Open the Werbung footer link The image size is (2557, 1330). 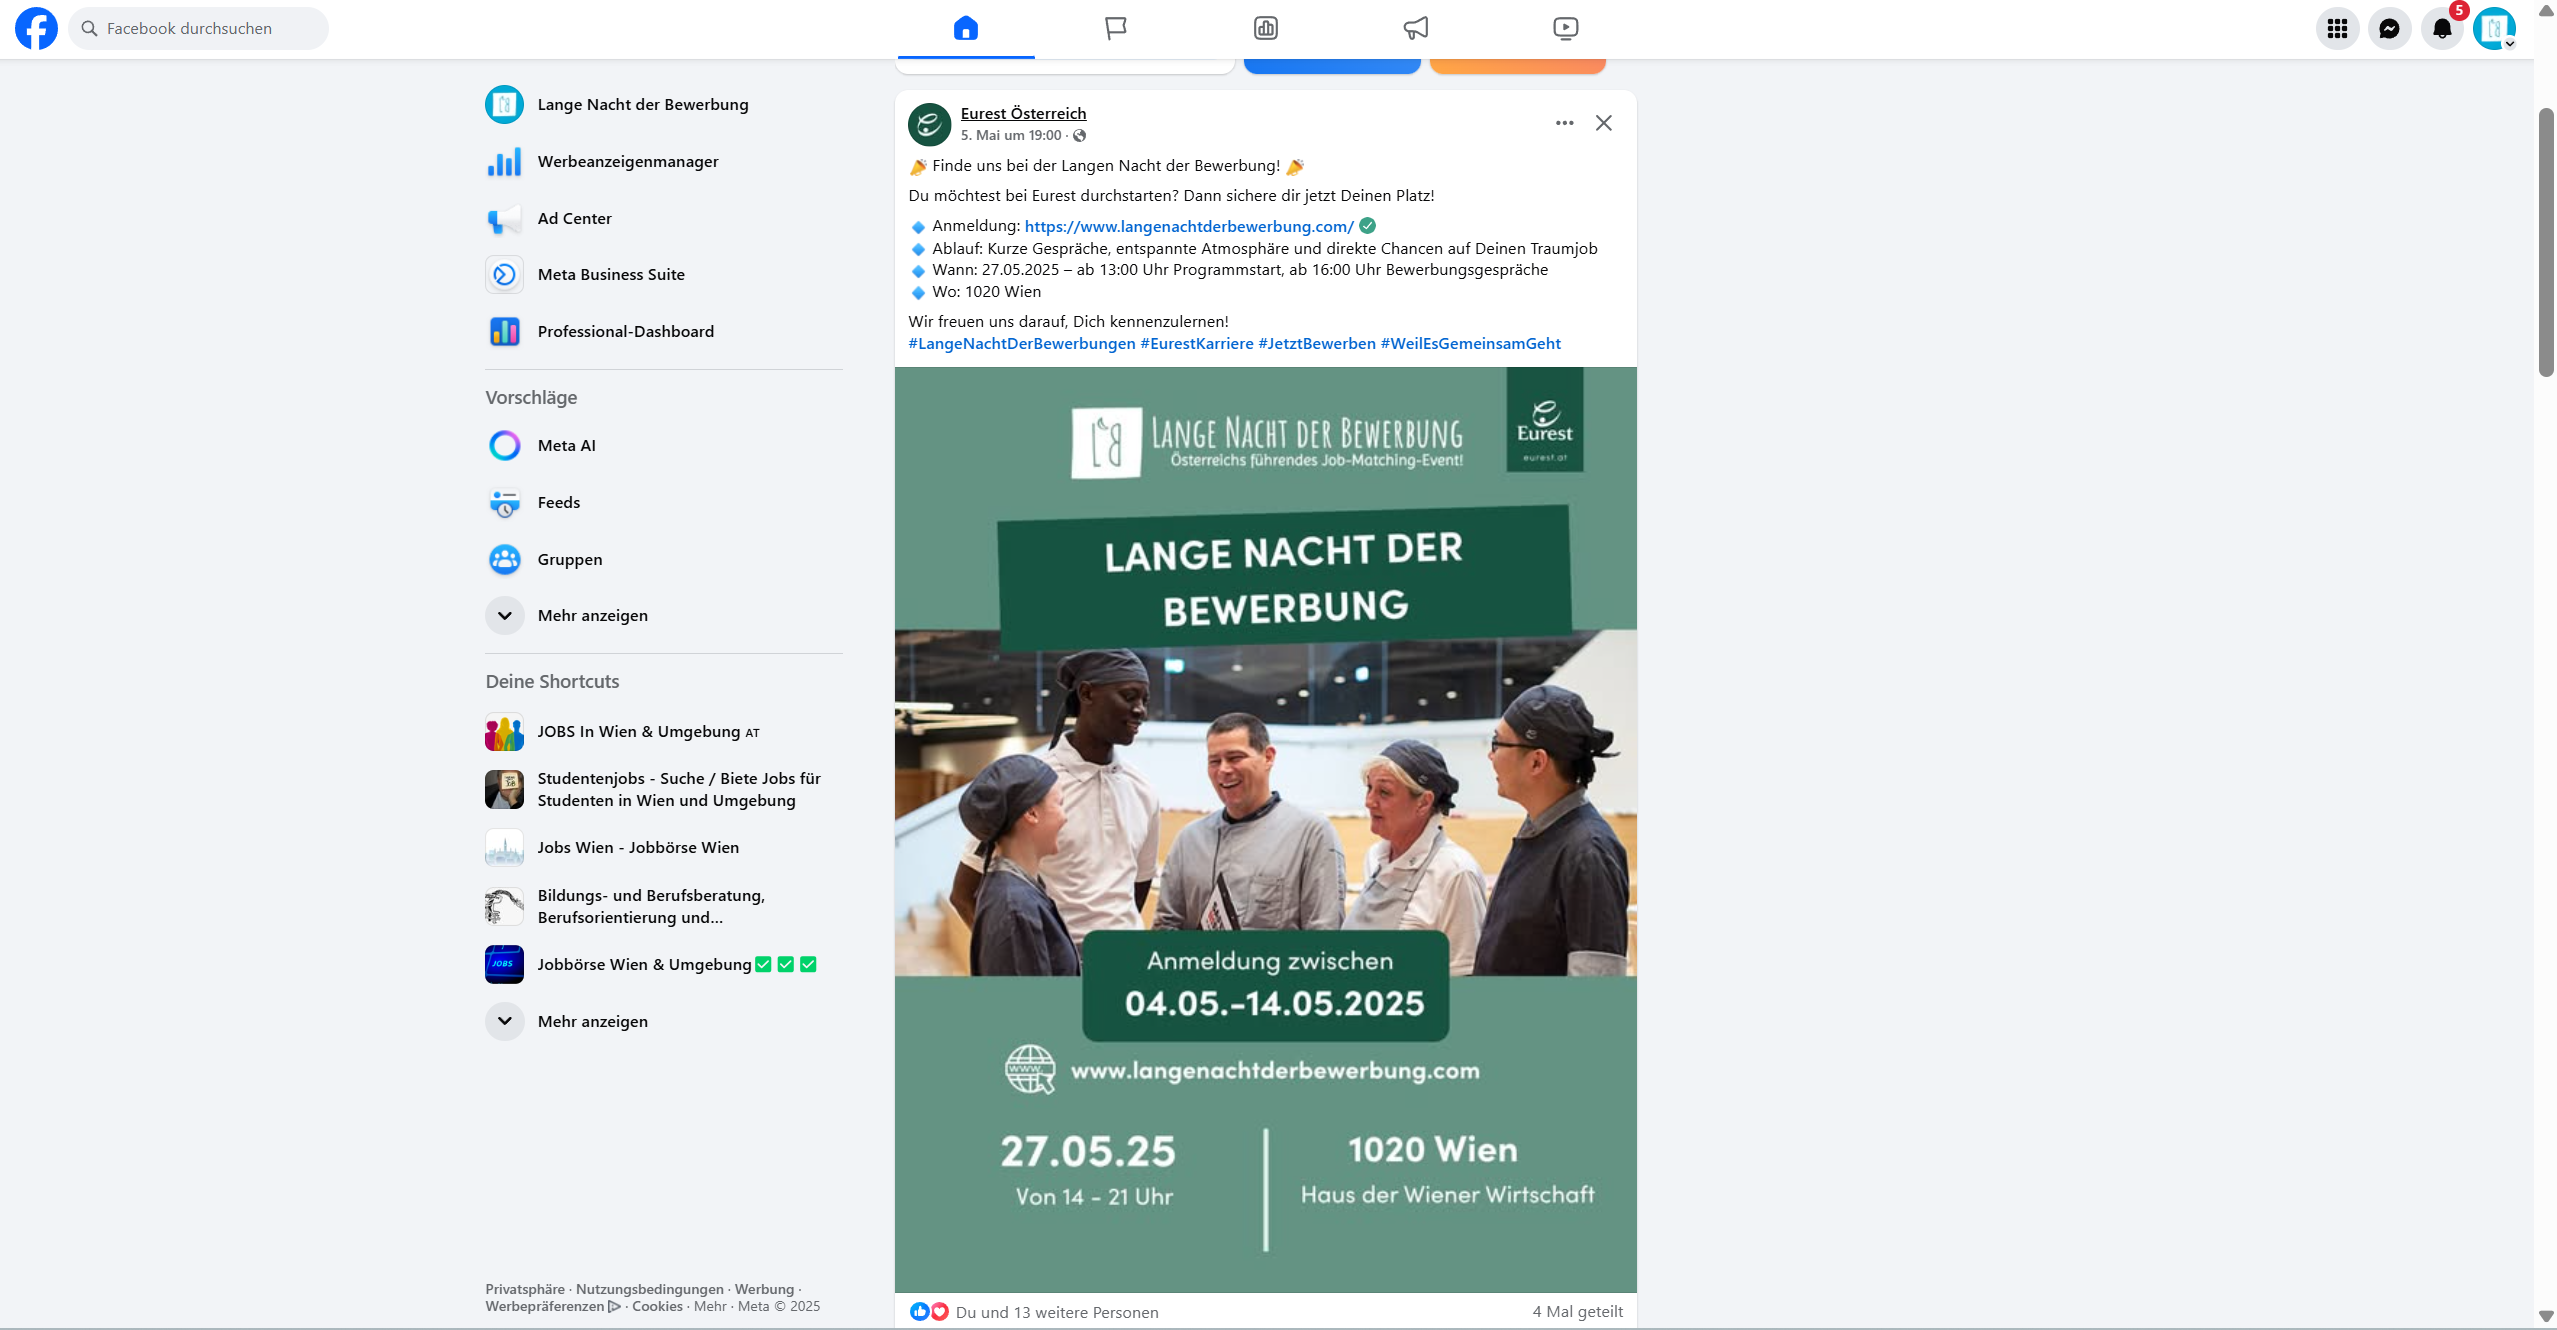[764, 1289]
